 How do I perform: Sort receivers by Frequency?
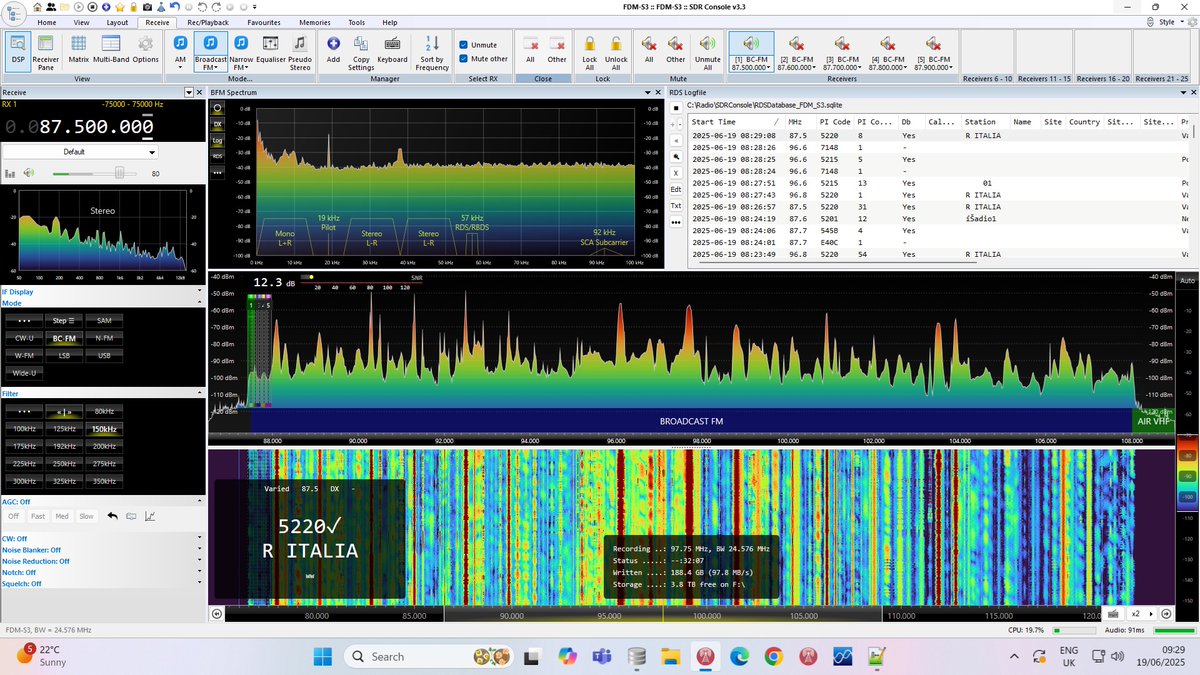pos(432,50)
